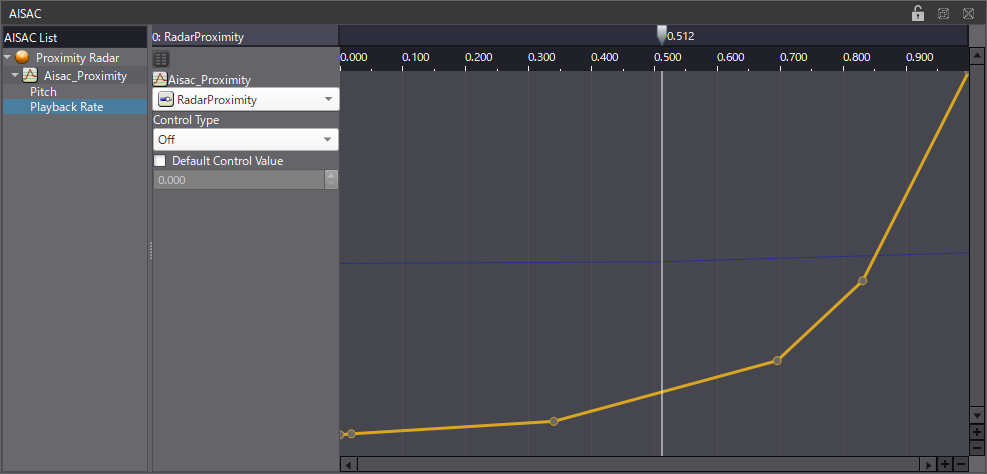The image size is (987, 474).
Task: Click the Default Control Value 0.000 field
Action: pos(239,180)
